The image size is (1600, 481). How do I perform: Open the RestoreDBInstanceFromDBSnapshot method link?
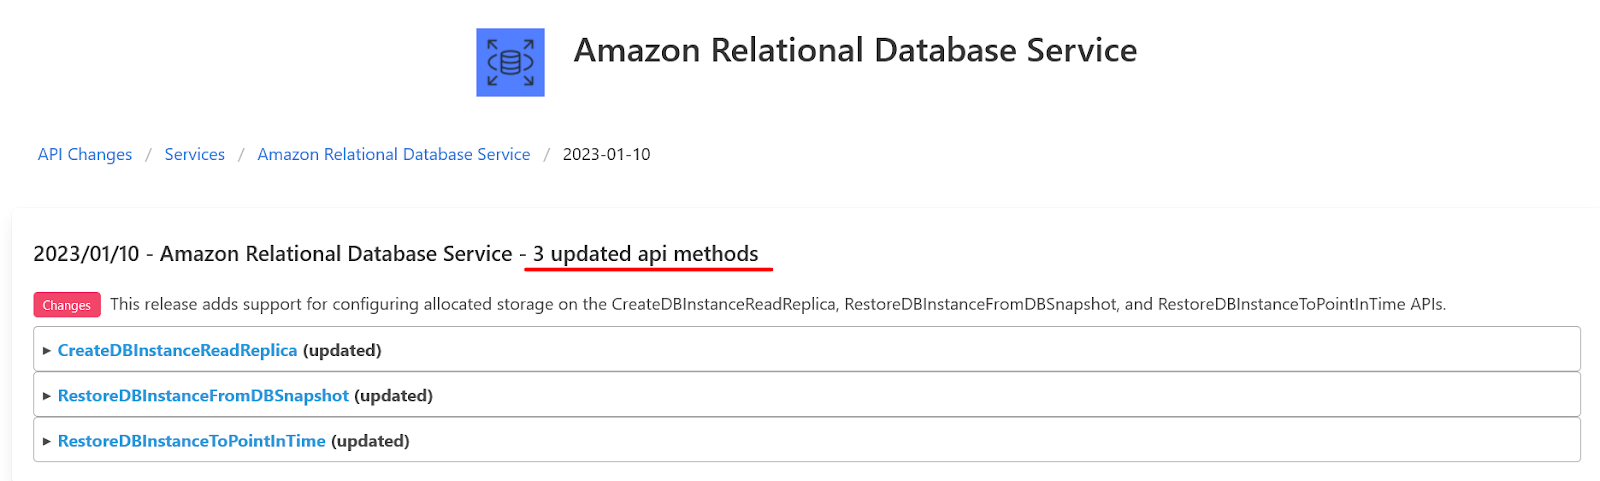[x=203, y=395]
